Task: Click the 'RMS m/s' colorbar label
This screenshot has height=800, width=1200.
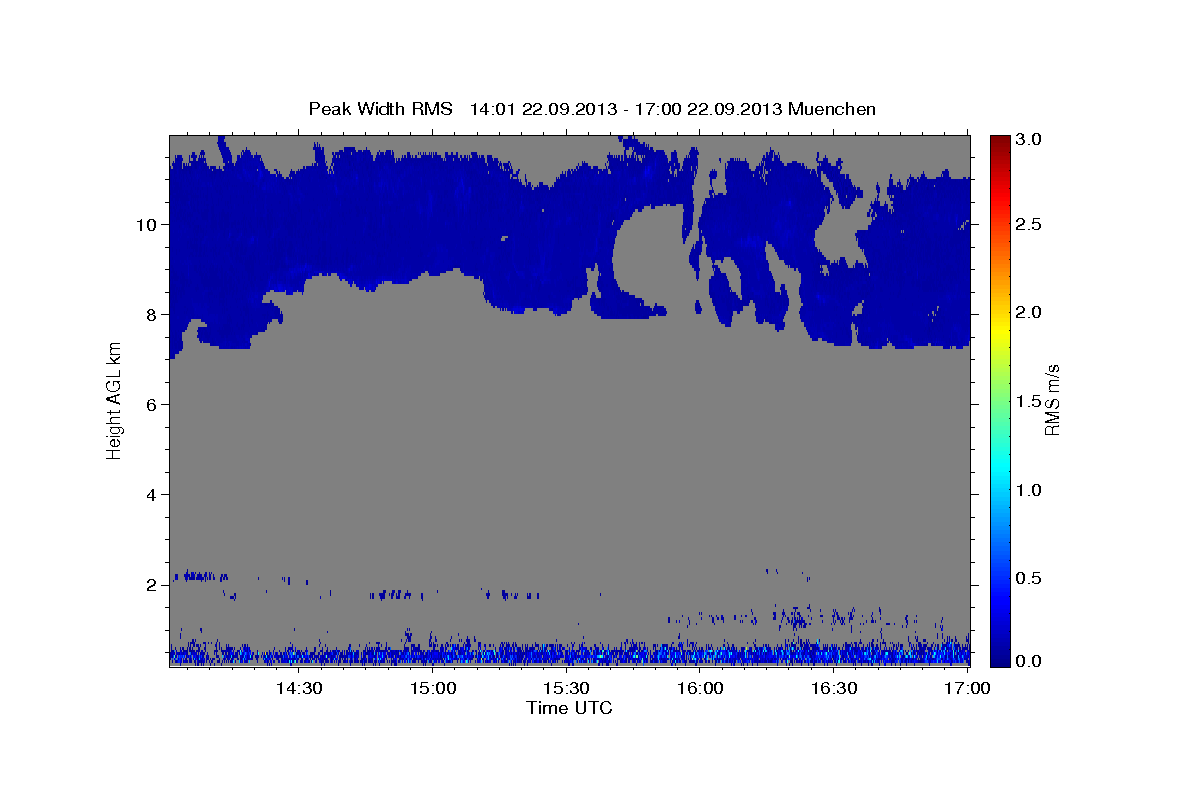Action: 1052,399
